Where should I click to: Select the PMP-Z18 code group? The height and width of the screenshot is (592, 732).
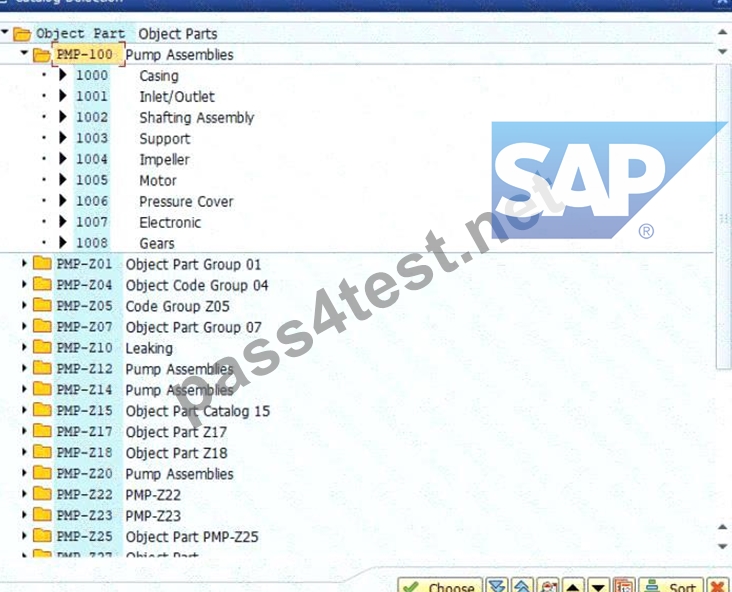coord(84,452)
